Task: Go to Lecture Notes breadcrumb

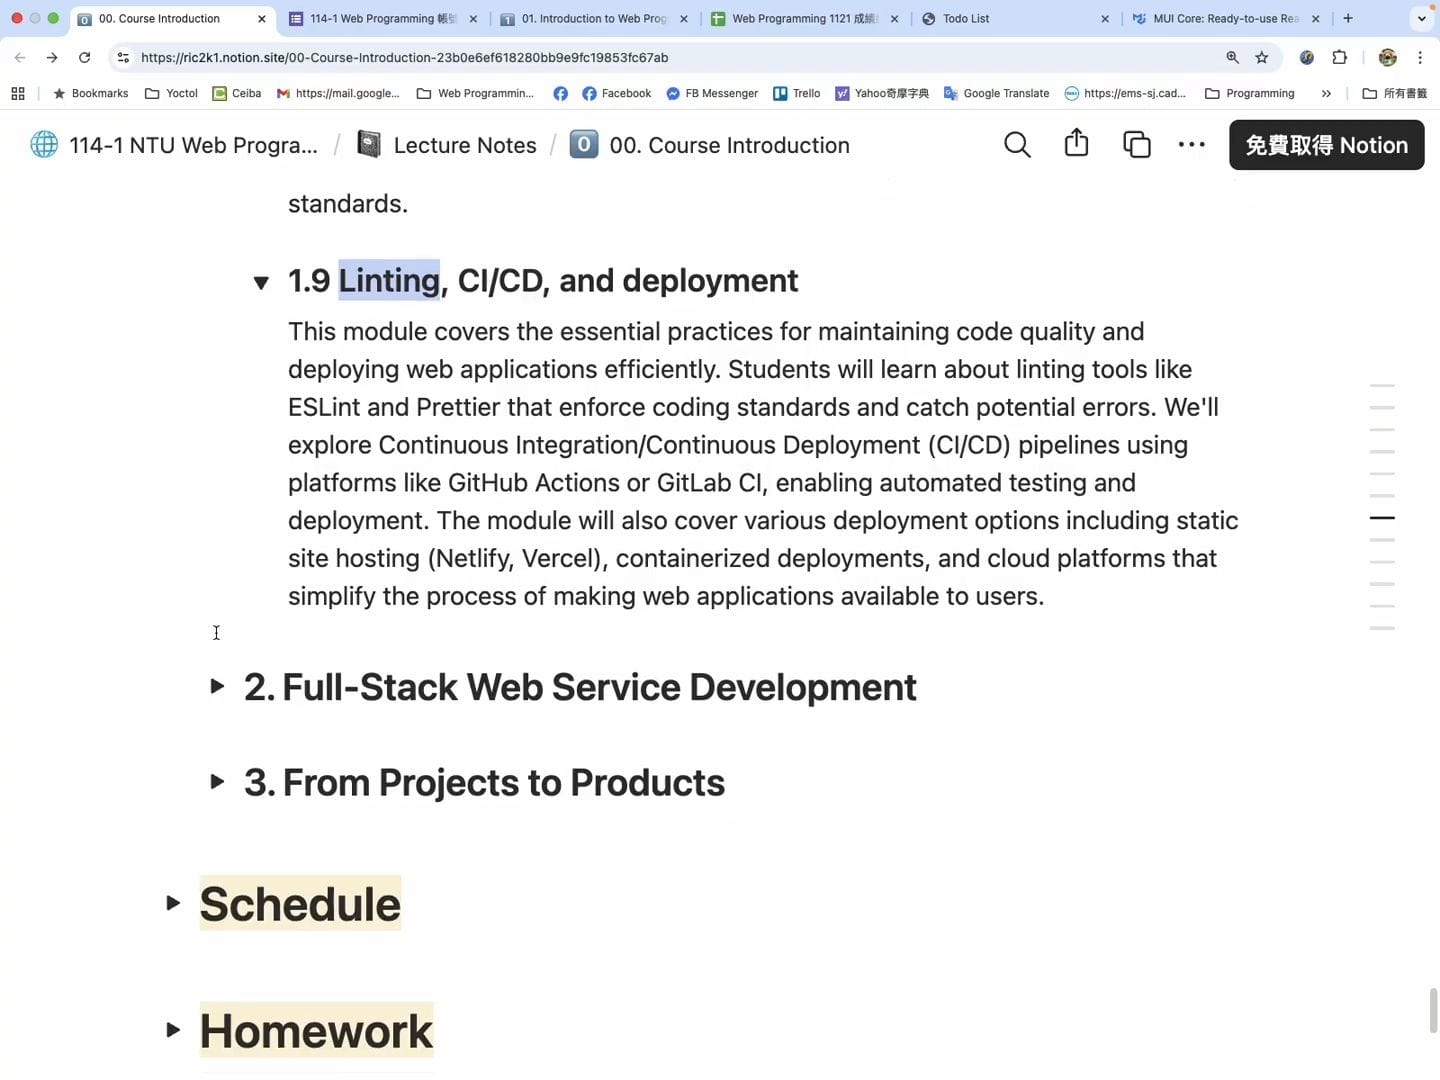Action: (x=464, y=145)
